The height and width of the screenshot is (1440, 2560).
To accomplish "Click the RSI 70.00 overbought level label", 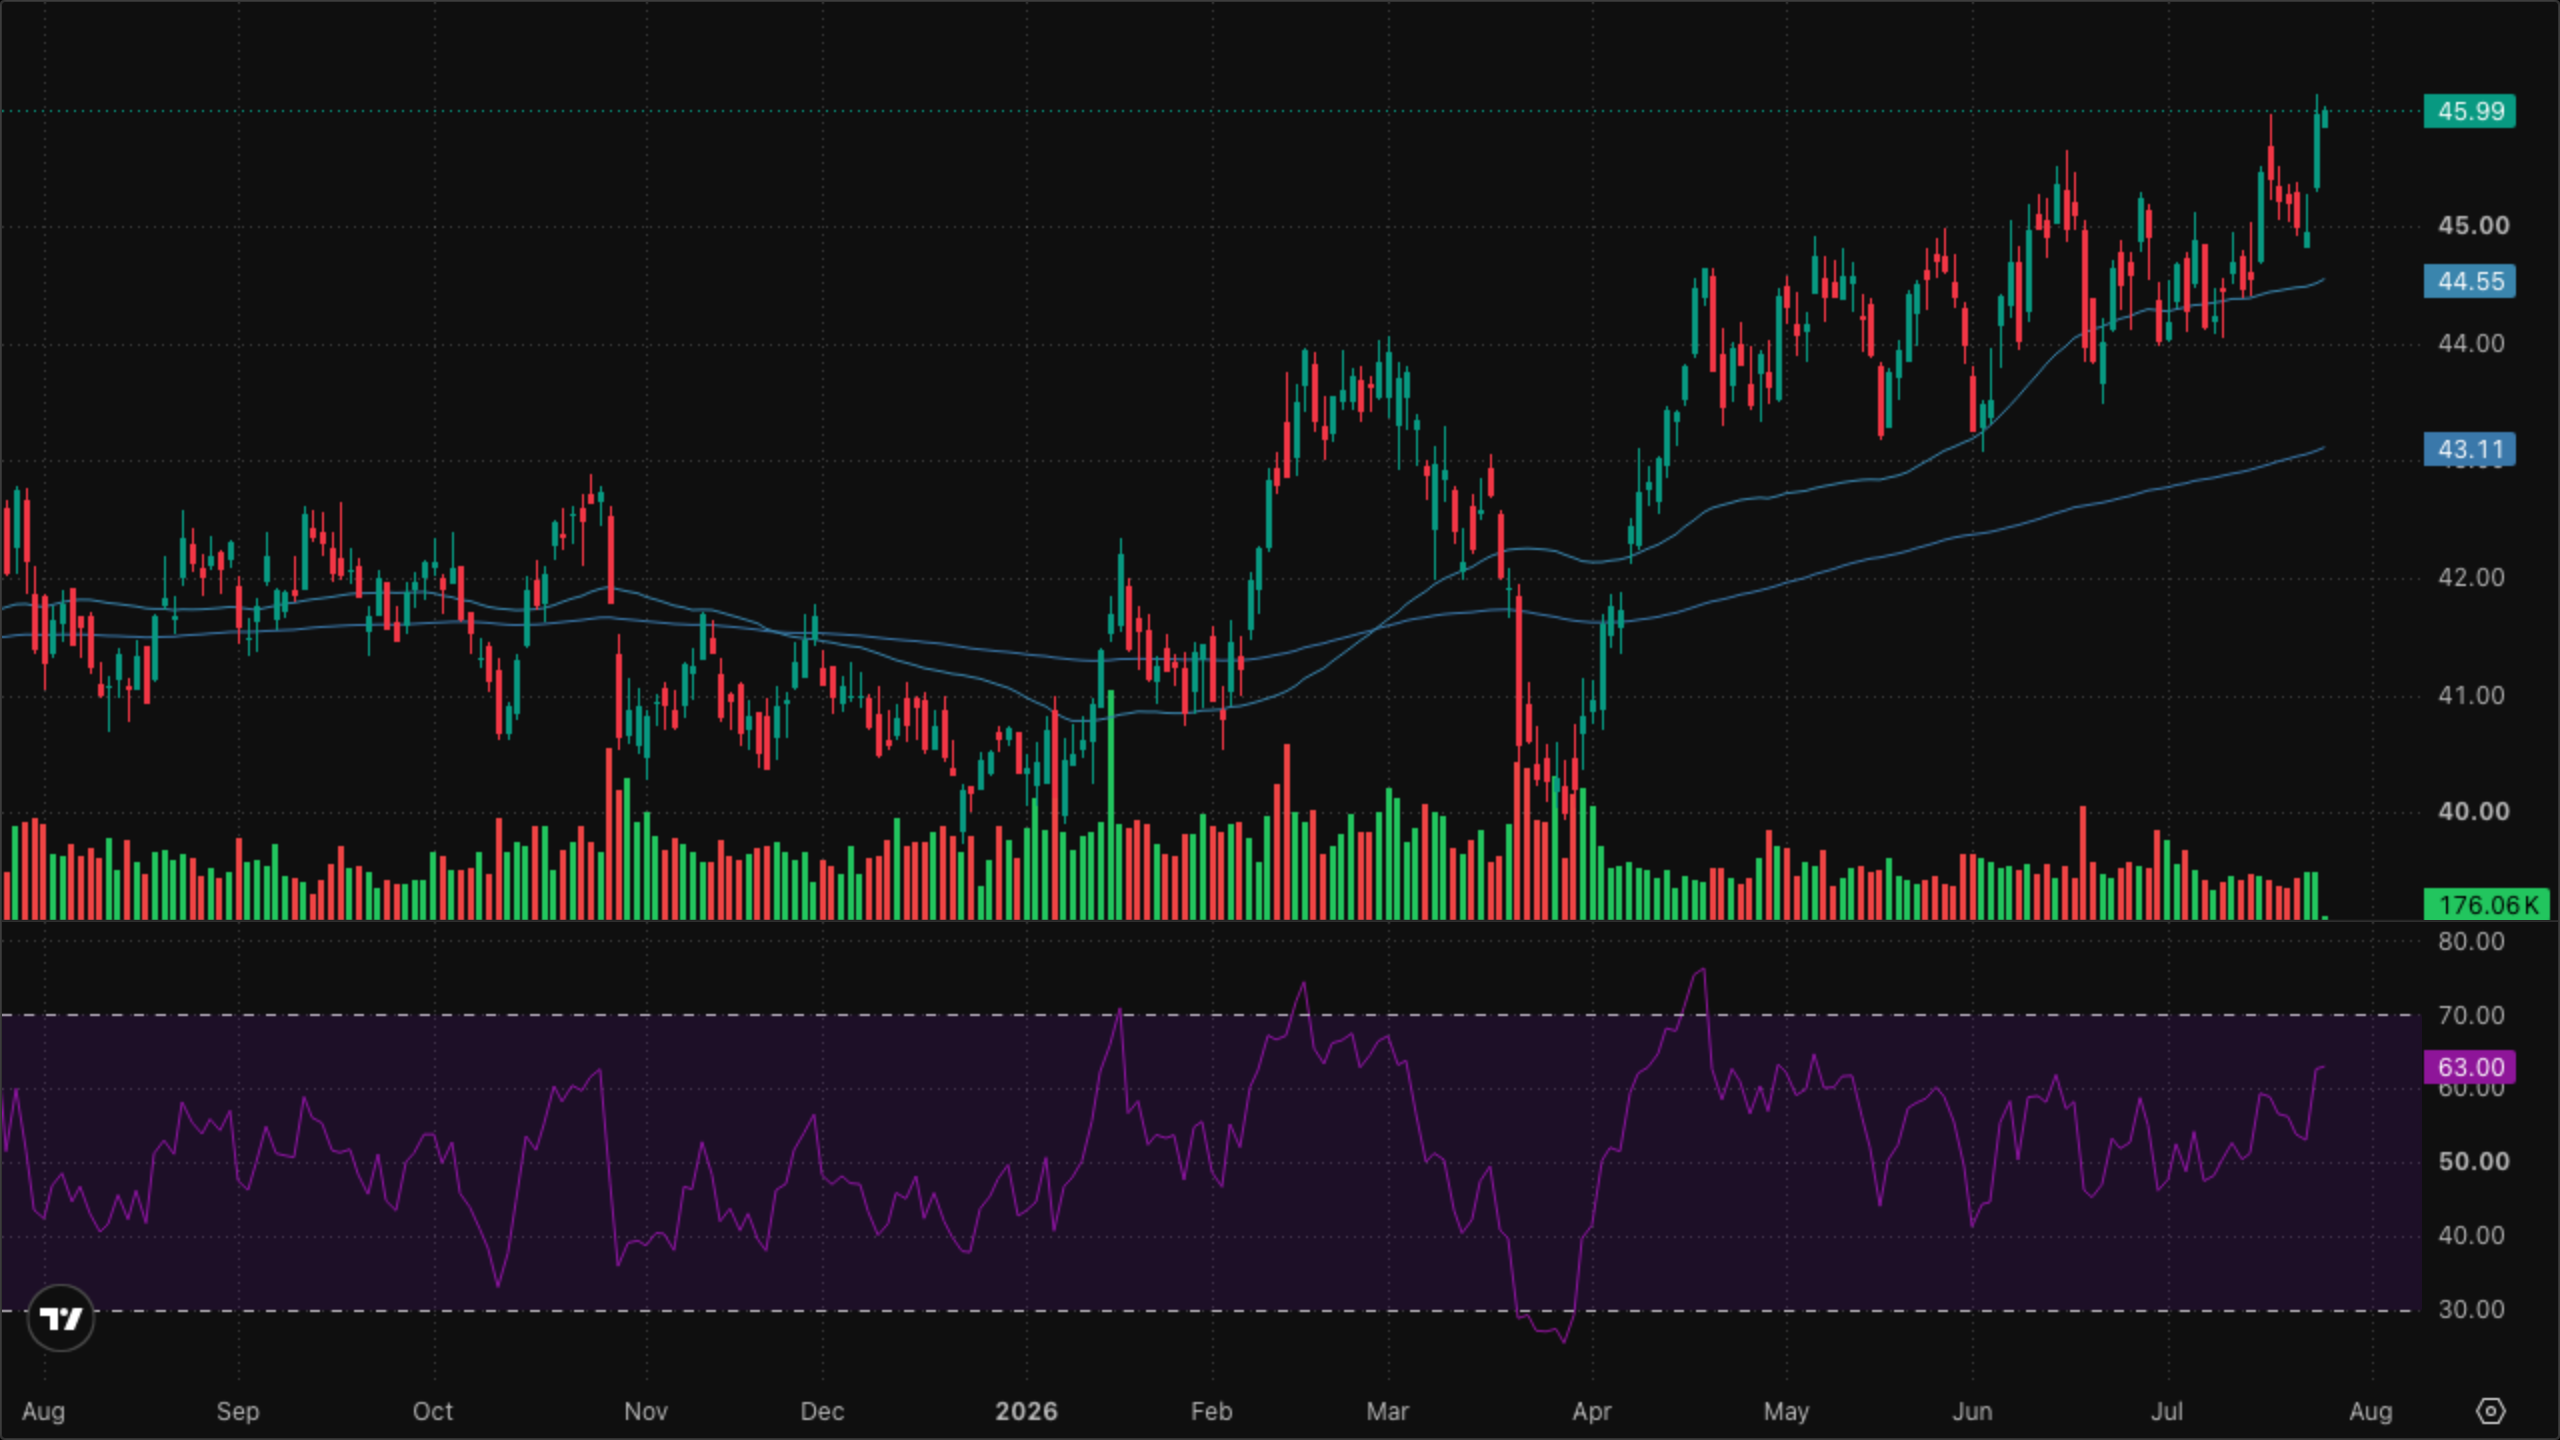I will (x=2471, y=1015).
